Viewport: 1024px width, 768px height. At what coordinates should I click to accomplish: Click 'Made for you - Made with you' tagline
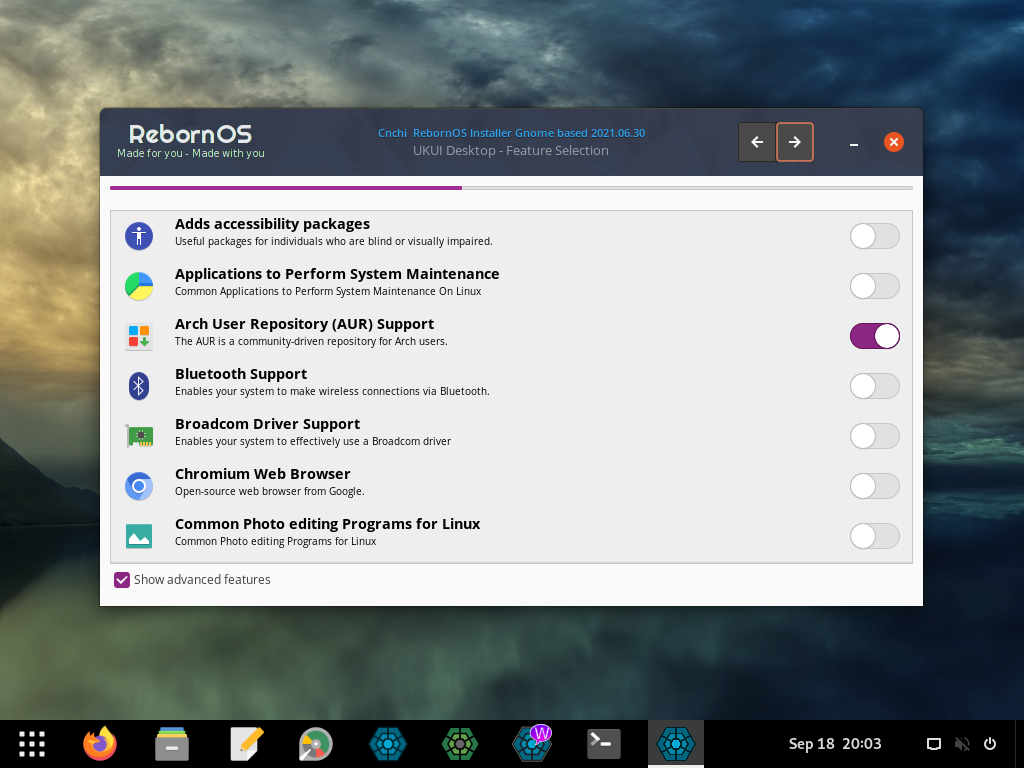(191, 153)
